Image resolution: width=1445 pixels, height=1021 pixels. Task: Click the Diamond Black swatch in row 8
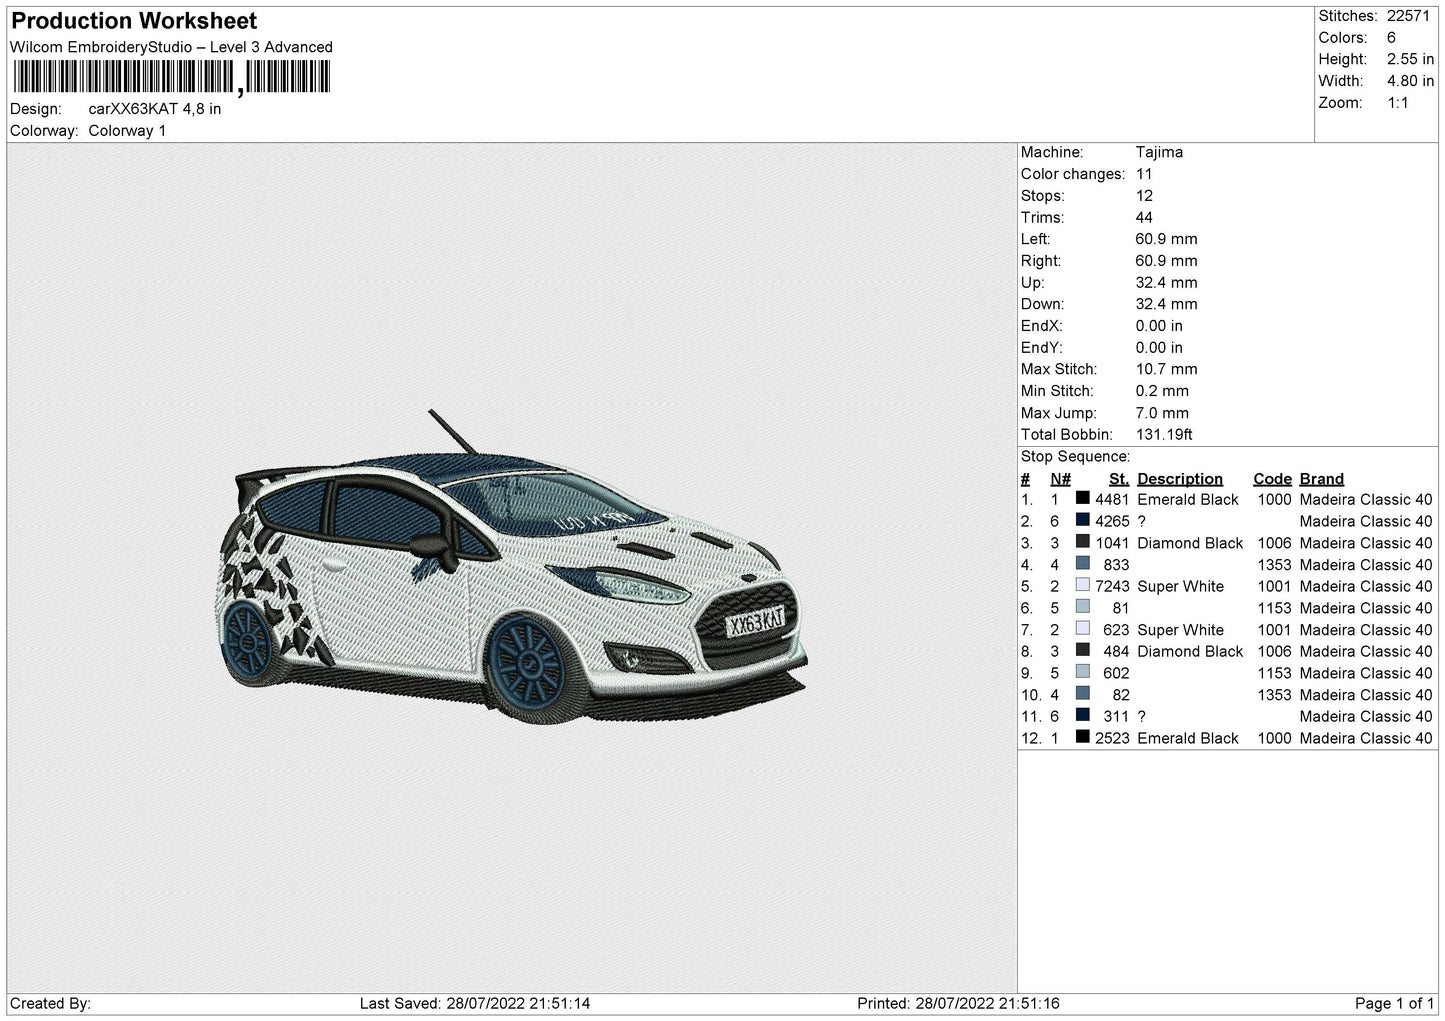point(1082,650)
